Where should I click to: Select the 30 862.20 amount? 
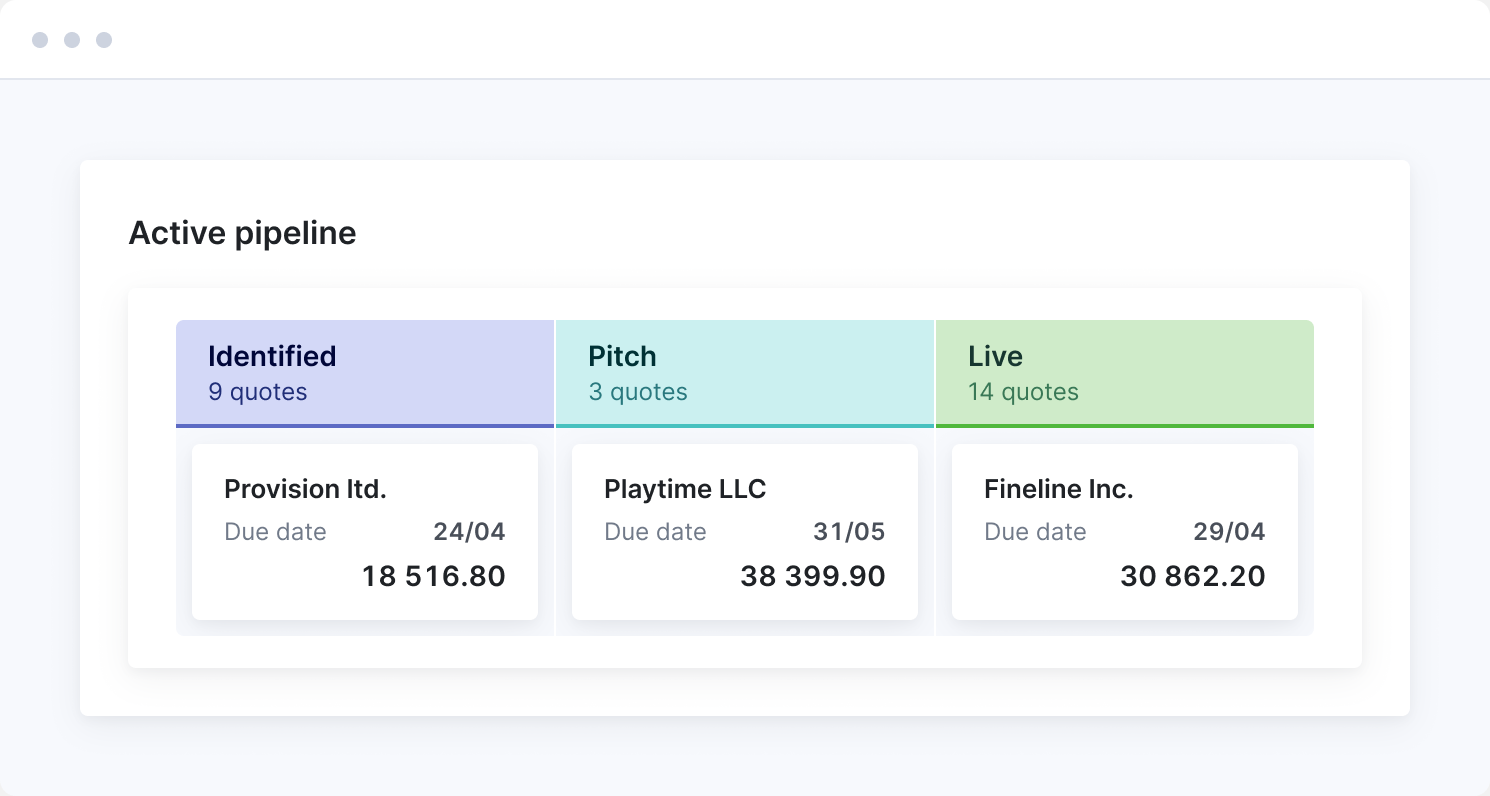1192,576
